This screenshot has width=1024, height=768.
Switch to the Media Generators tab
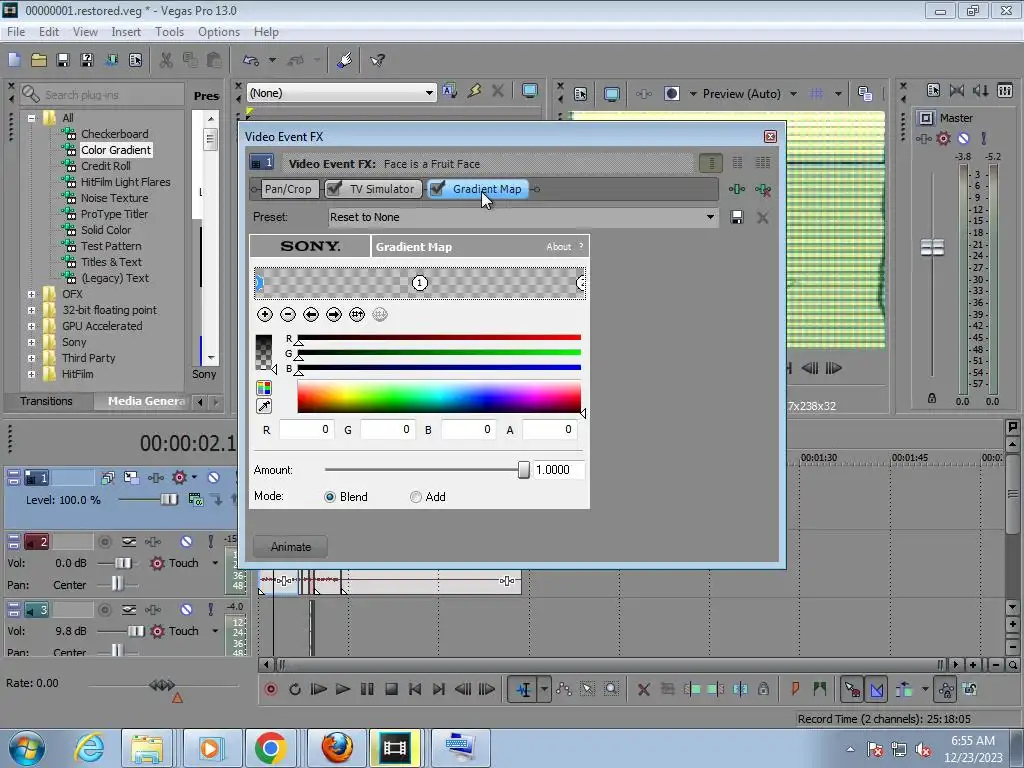pos(146,401)
